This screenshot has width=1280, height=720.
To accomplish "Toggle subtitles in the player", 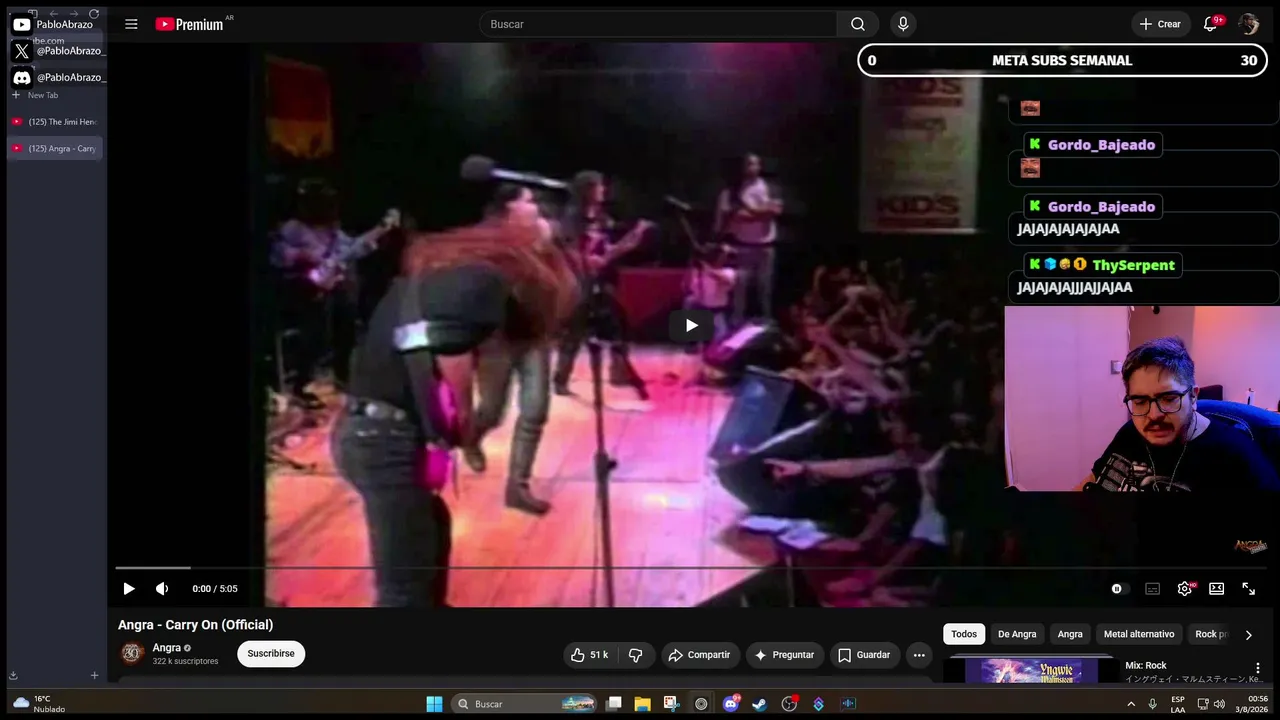I will coord(1152,589).
